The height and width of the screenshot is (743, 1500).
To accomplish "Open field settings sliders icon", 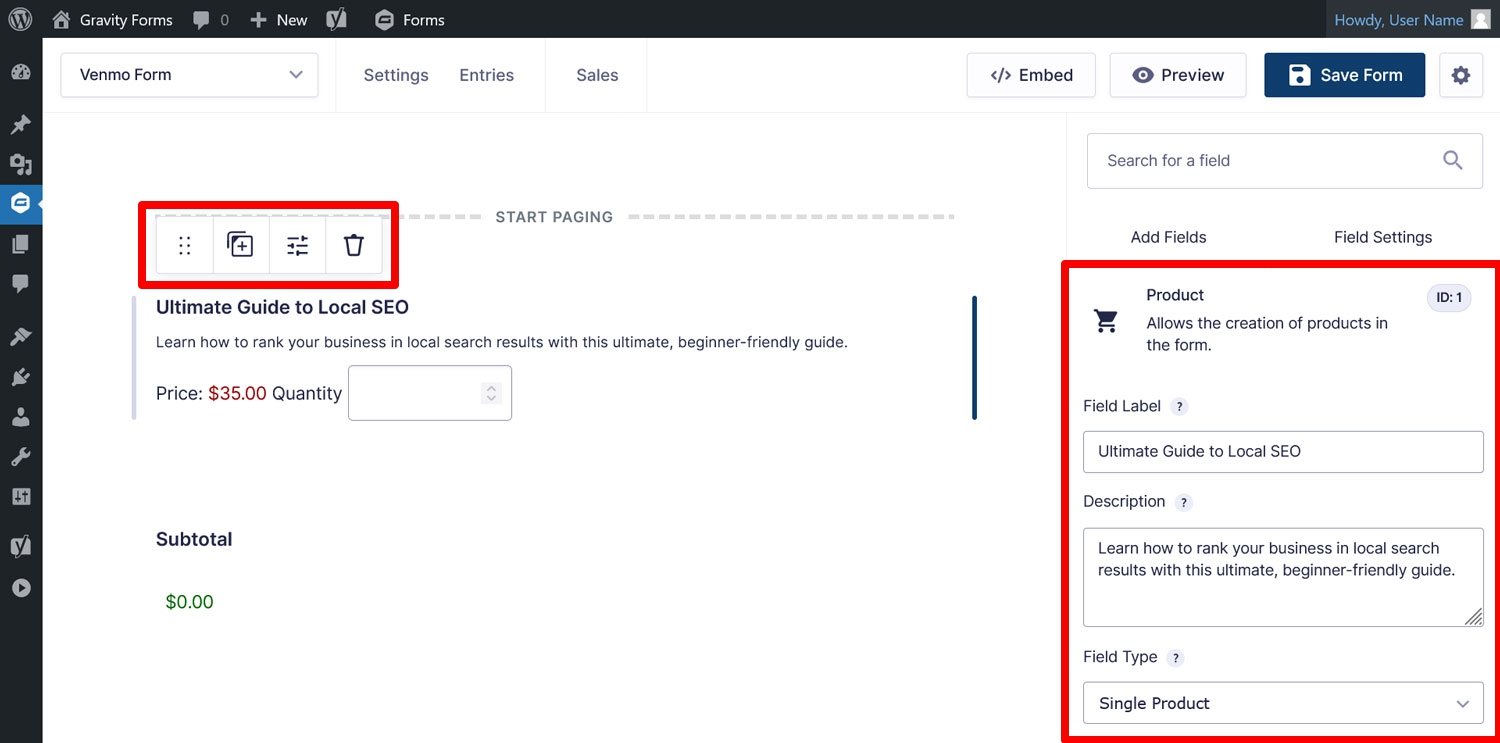I will pyautogui.click(x=298, y=245).
